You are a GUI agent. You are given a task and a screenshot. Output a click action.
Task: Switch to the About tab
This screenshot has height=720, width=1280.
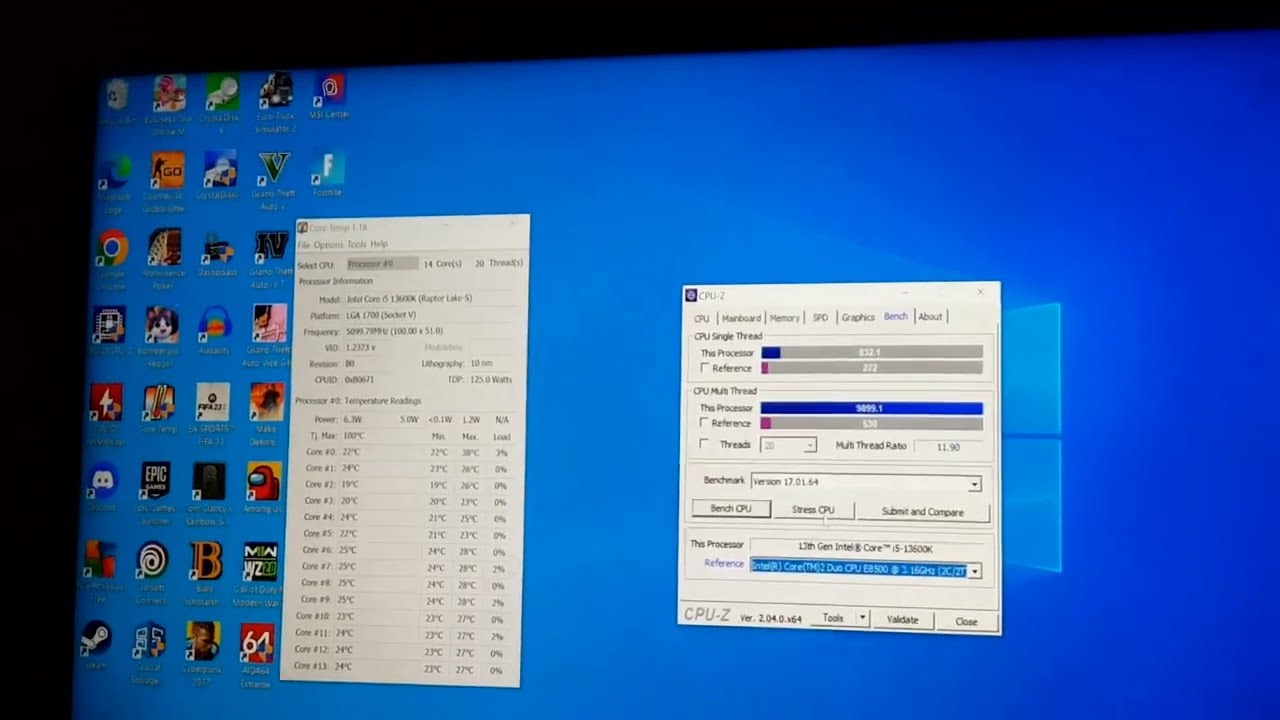[x=930, y=317]
